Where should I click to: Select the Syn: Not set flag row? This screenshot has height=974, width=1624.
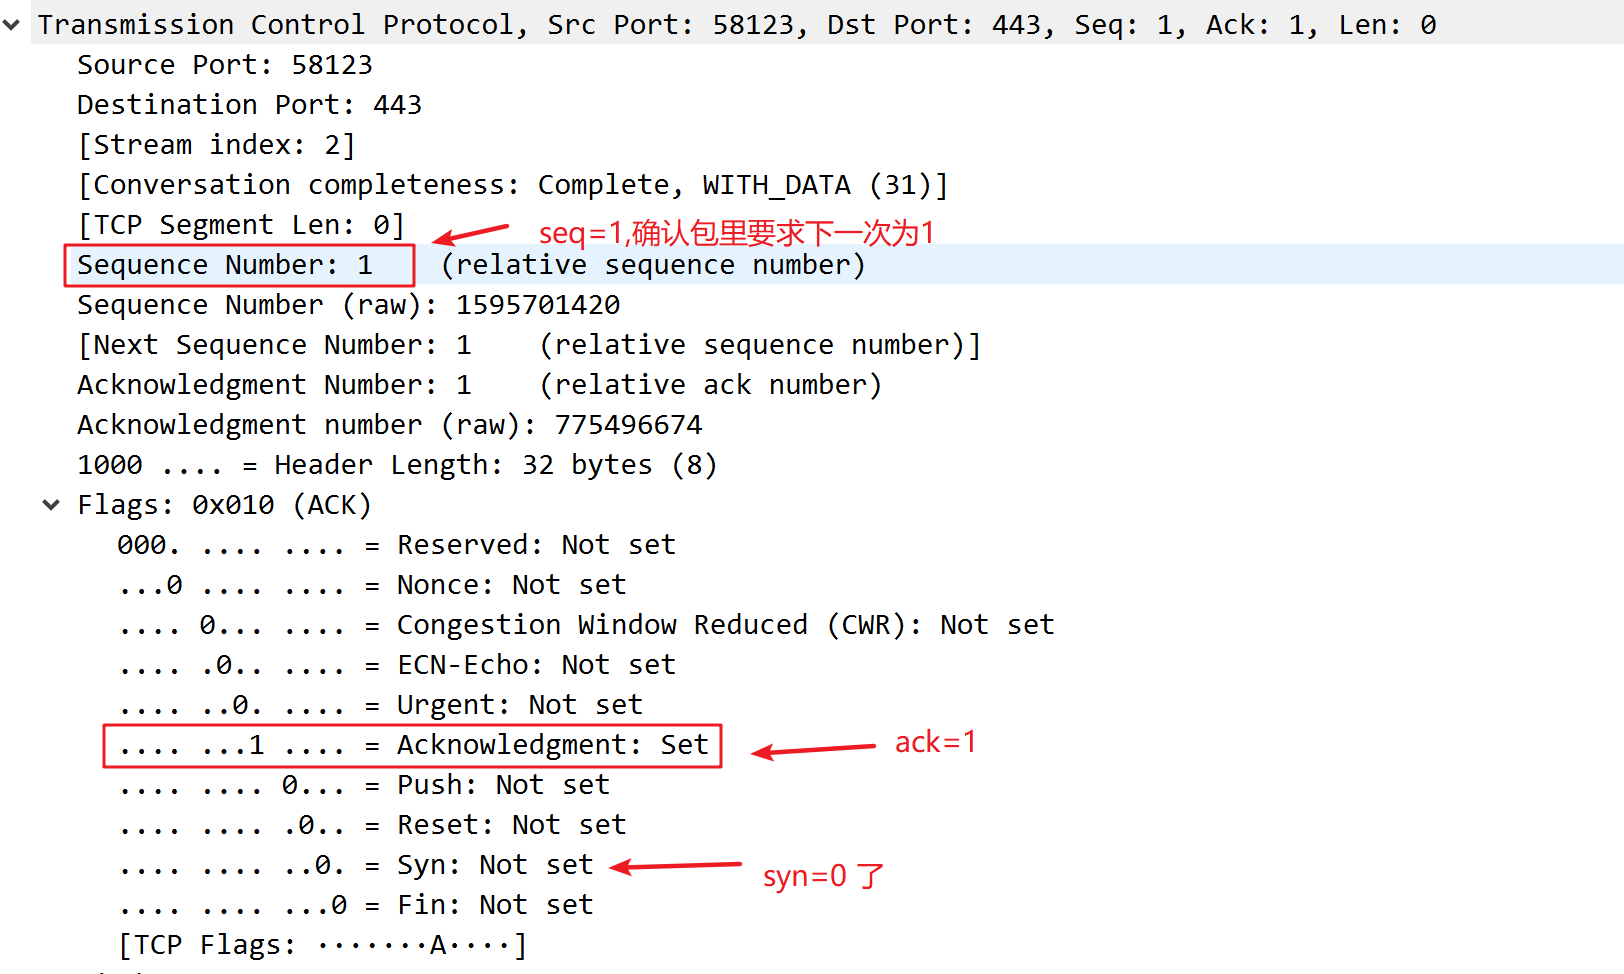click(355, 865)
